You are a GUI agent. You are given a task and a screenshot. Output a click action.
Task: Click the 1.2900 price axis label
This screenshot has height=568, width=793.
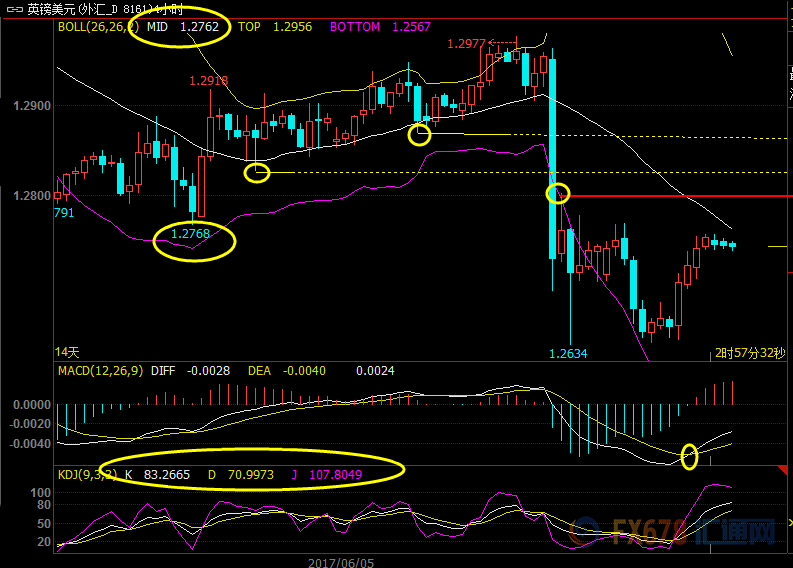(x=32, y=106)
